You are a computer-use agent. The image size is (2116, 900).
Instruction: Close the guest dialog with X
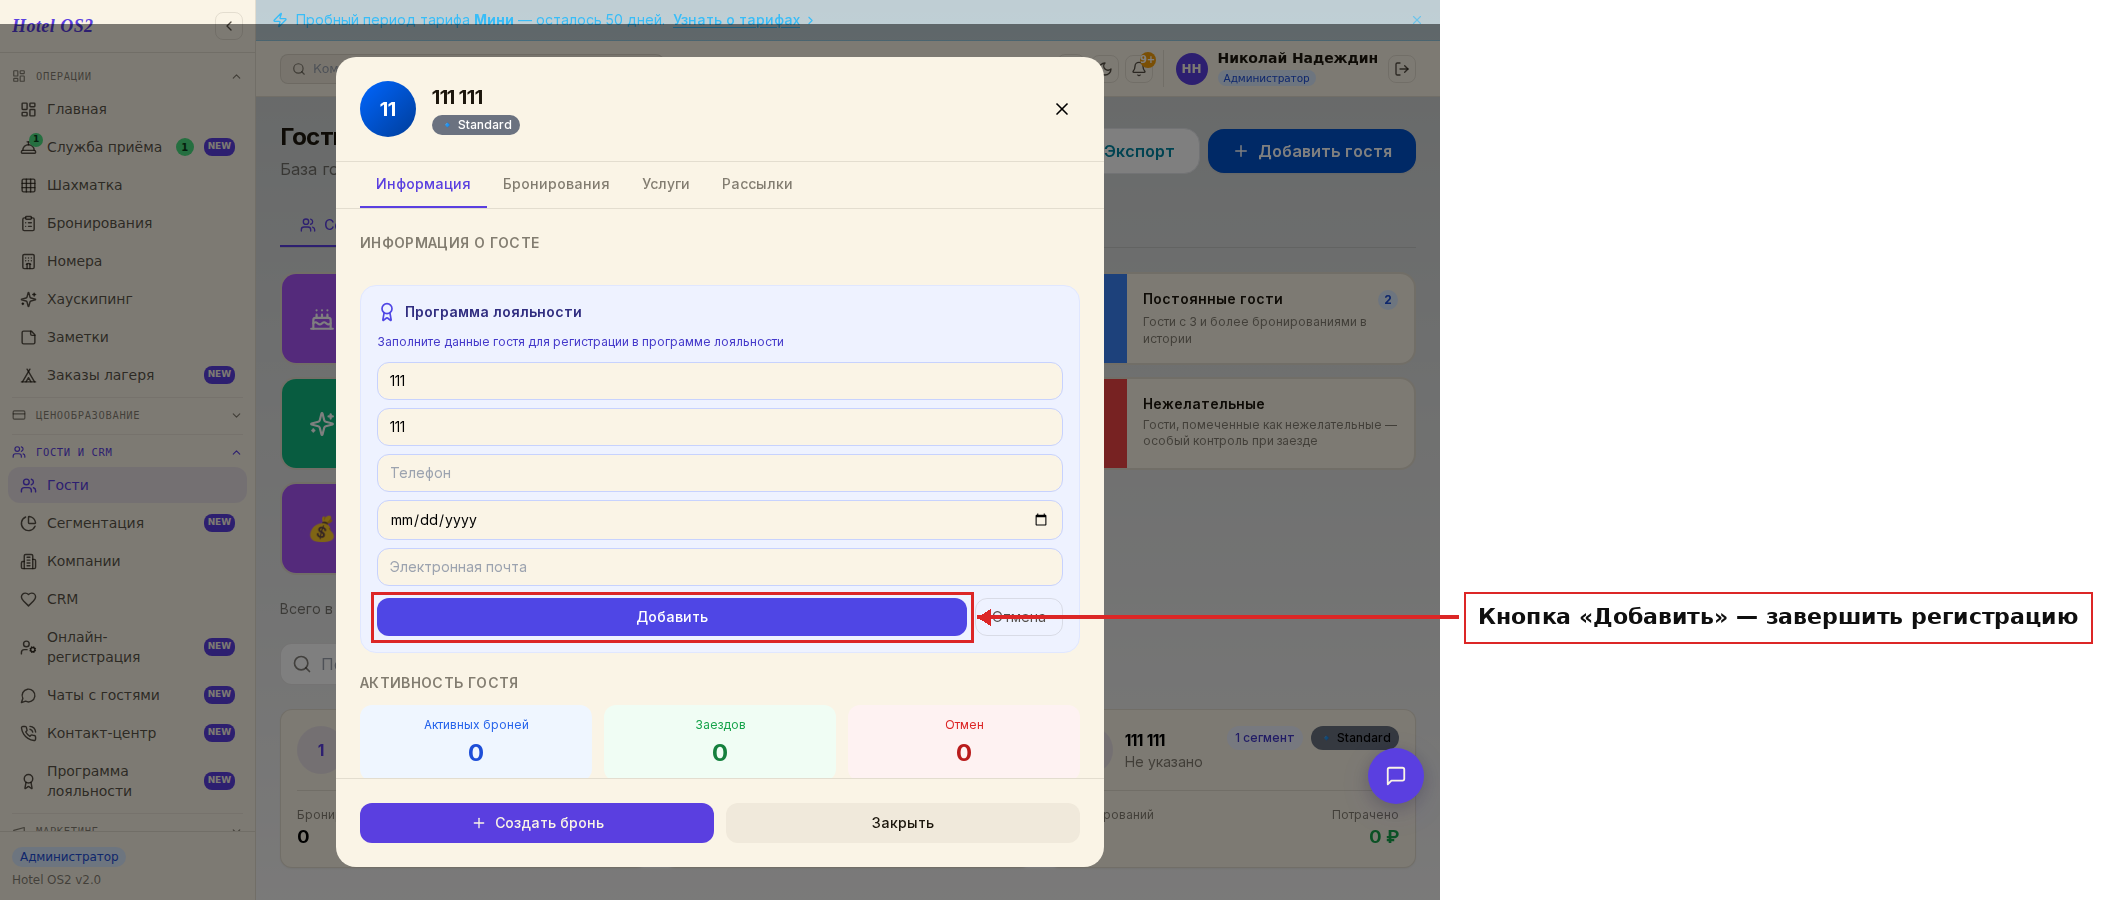pyautogui.click(x=1062, y=109)
